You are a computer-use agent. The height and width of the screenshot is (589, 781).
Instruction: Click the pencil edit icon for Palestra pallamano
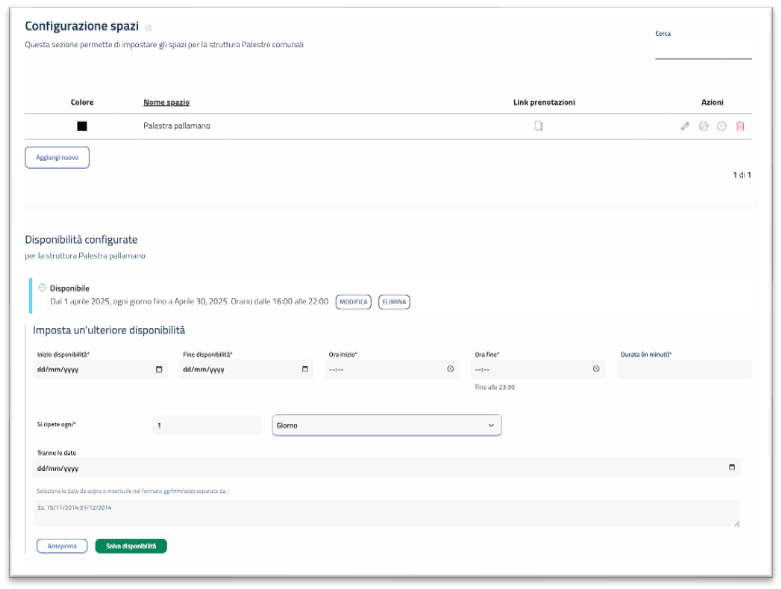(x=685, y=126)
